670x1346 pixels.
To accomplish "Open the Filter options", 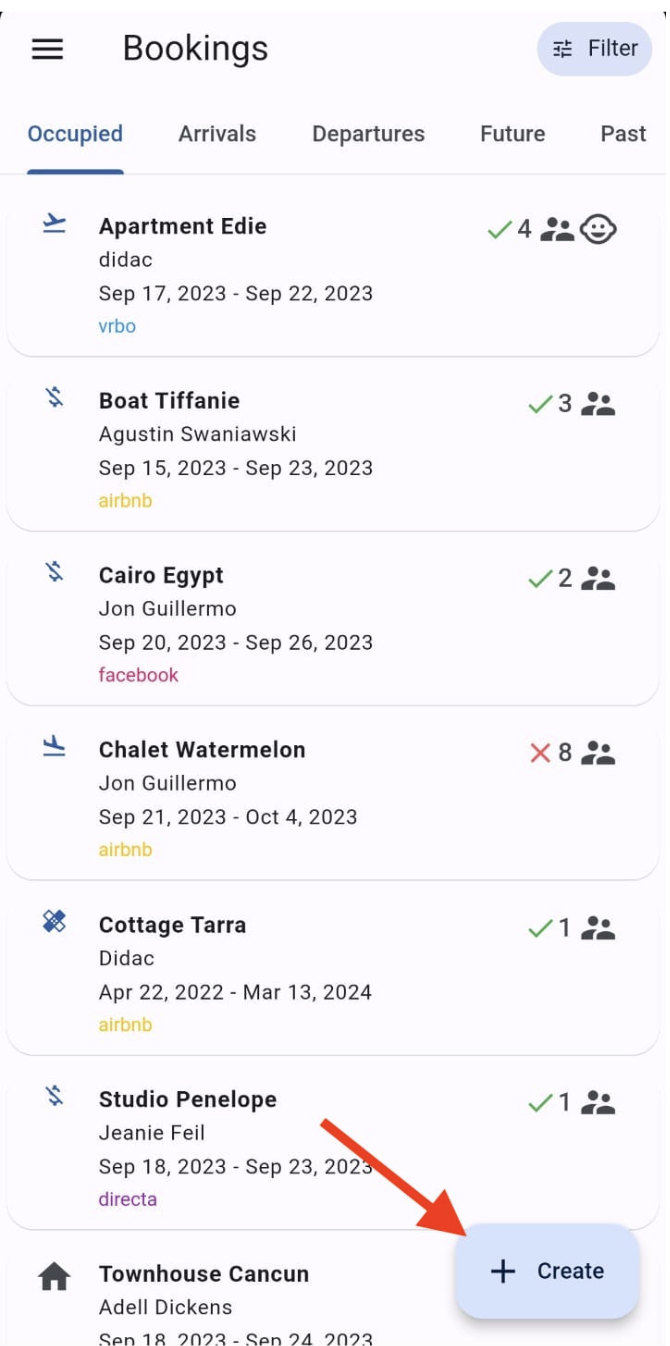I will 595,48.
